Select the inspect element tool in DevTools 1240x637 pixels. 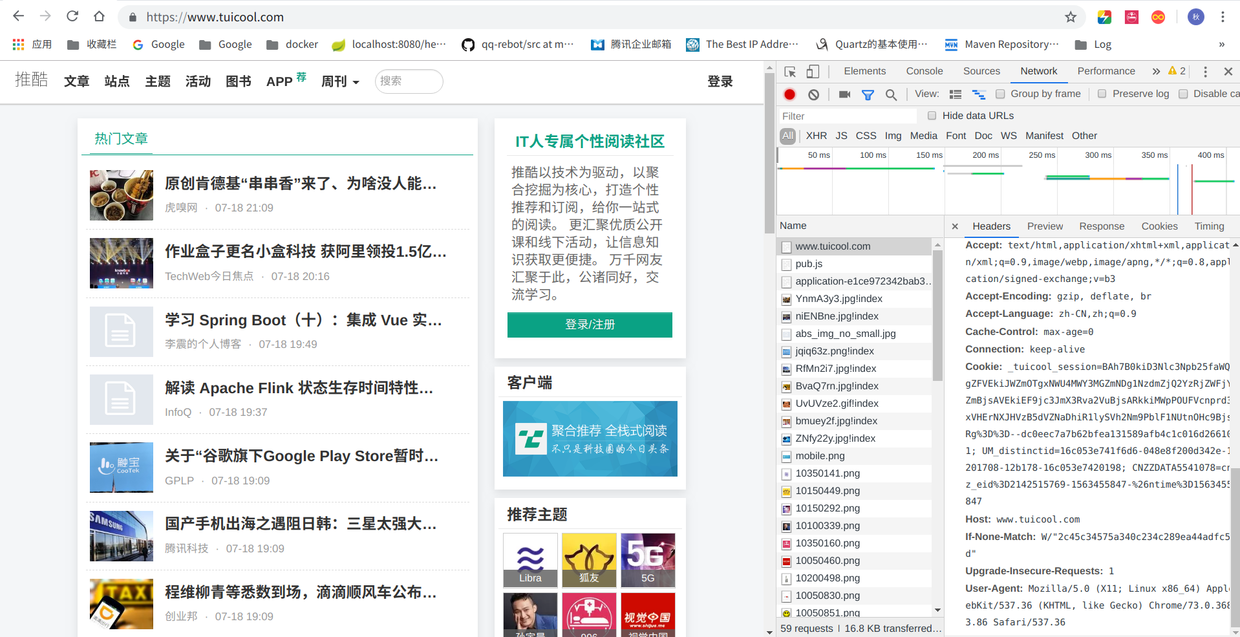pos(788,71)
